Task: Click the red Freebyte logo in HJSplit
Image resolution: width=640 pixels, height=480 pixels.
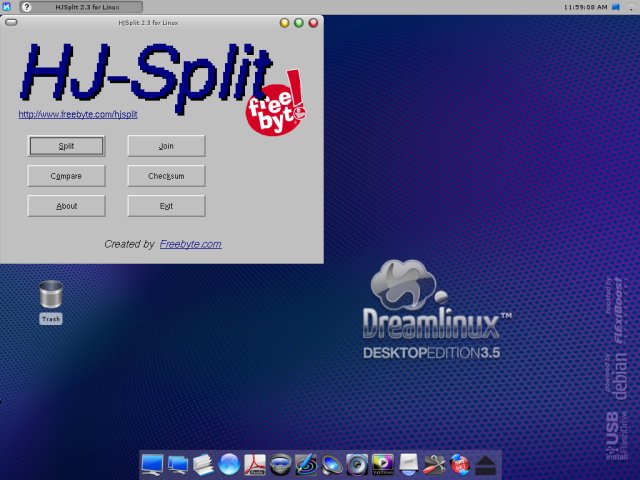Action: [x=276, y=104]
